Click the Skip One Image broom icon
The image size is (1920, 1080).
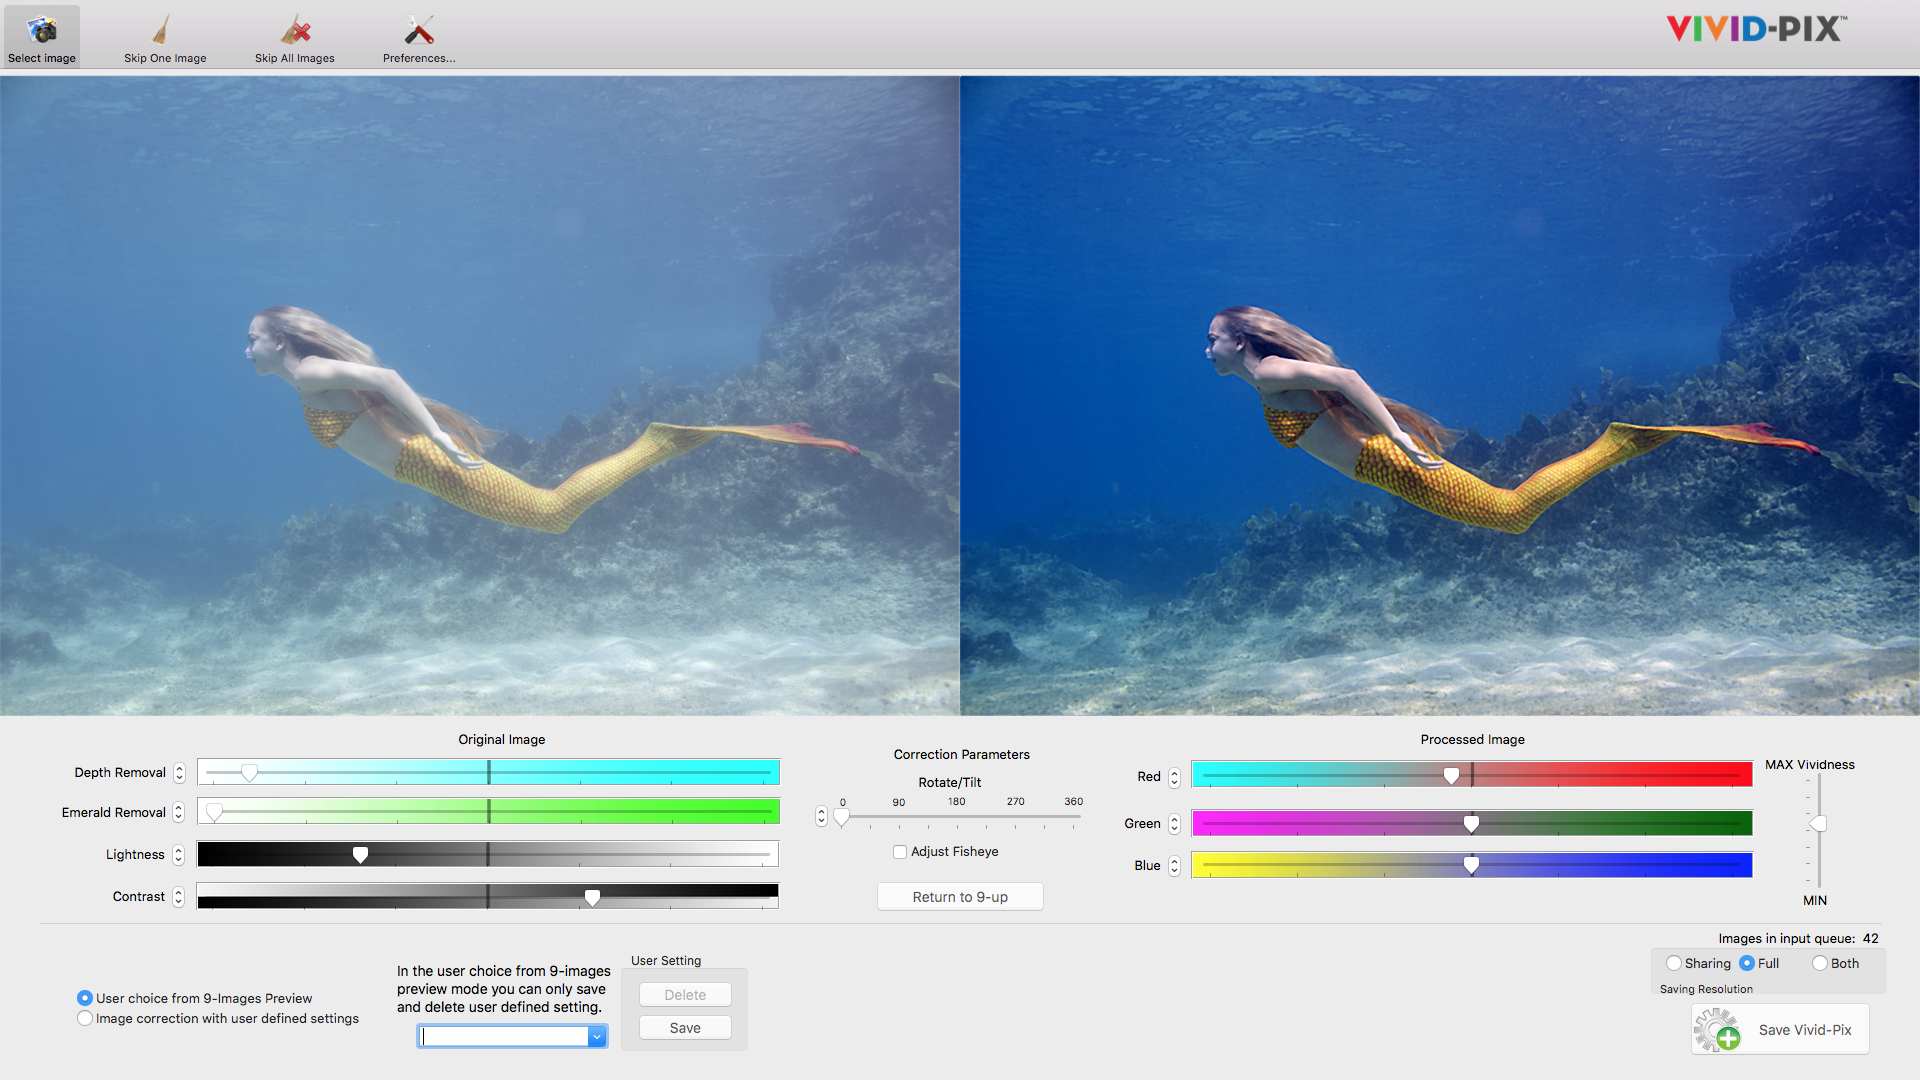[x=162, y=30]
